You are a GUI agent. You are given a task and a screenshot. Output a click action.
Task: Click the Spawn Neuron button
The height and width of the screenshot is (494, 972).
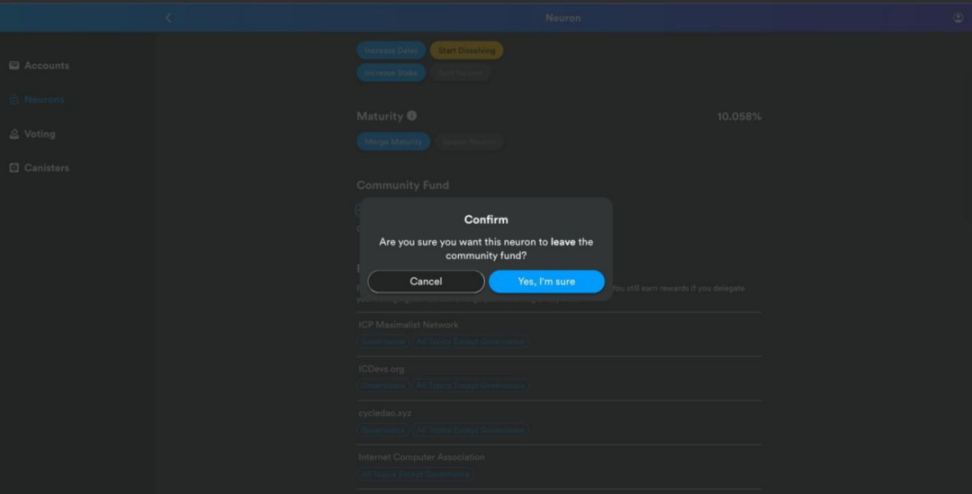point(469,141)
